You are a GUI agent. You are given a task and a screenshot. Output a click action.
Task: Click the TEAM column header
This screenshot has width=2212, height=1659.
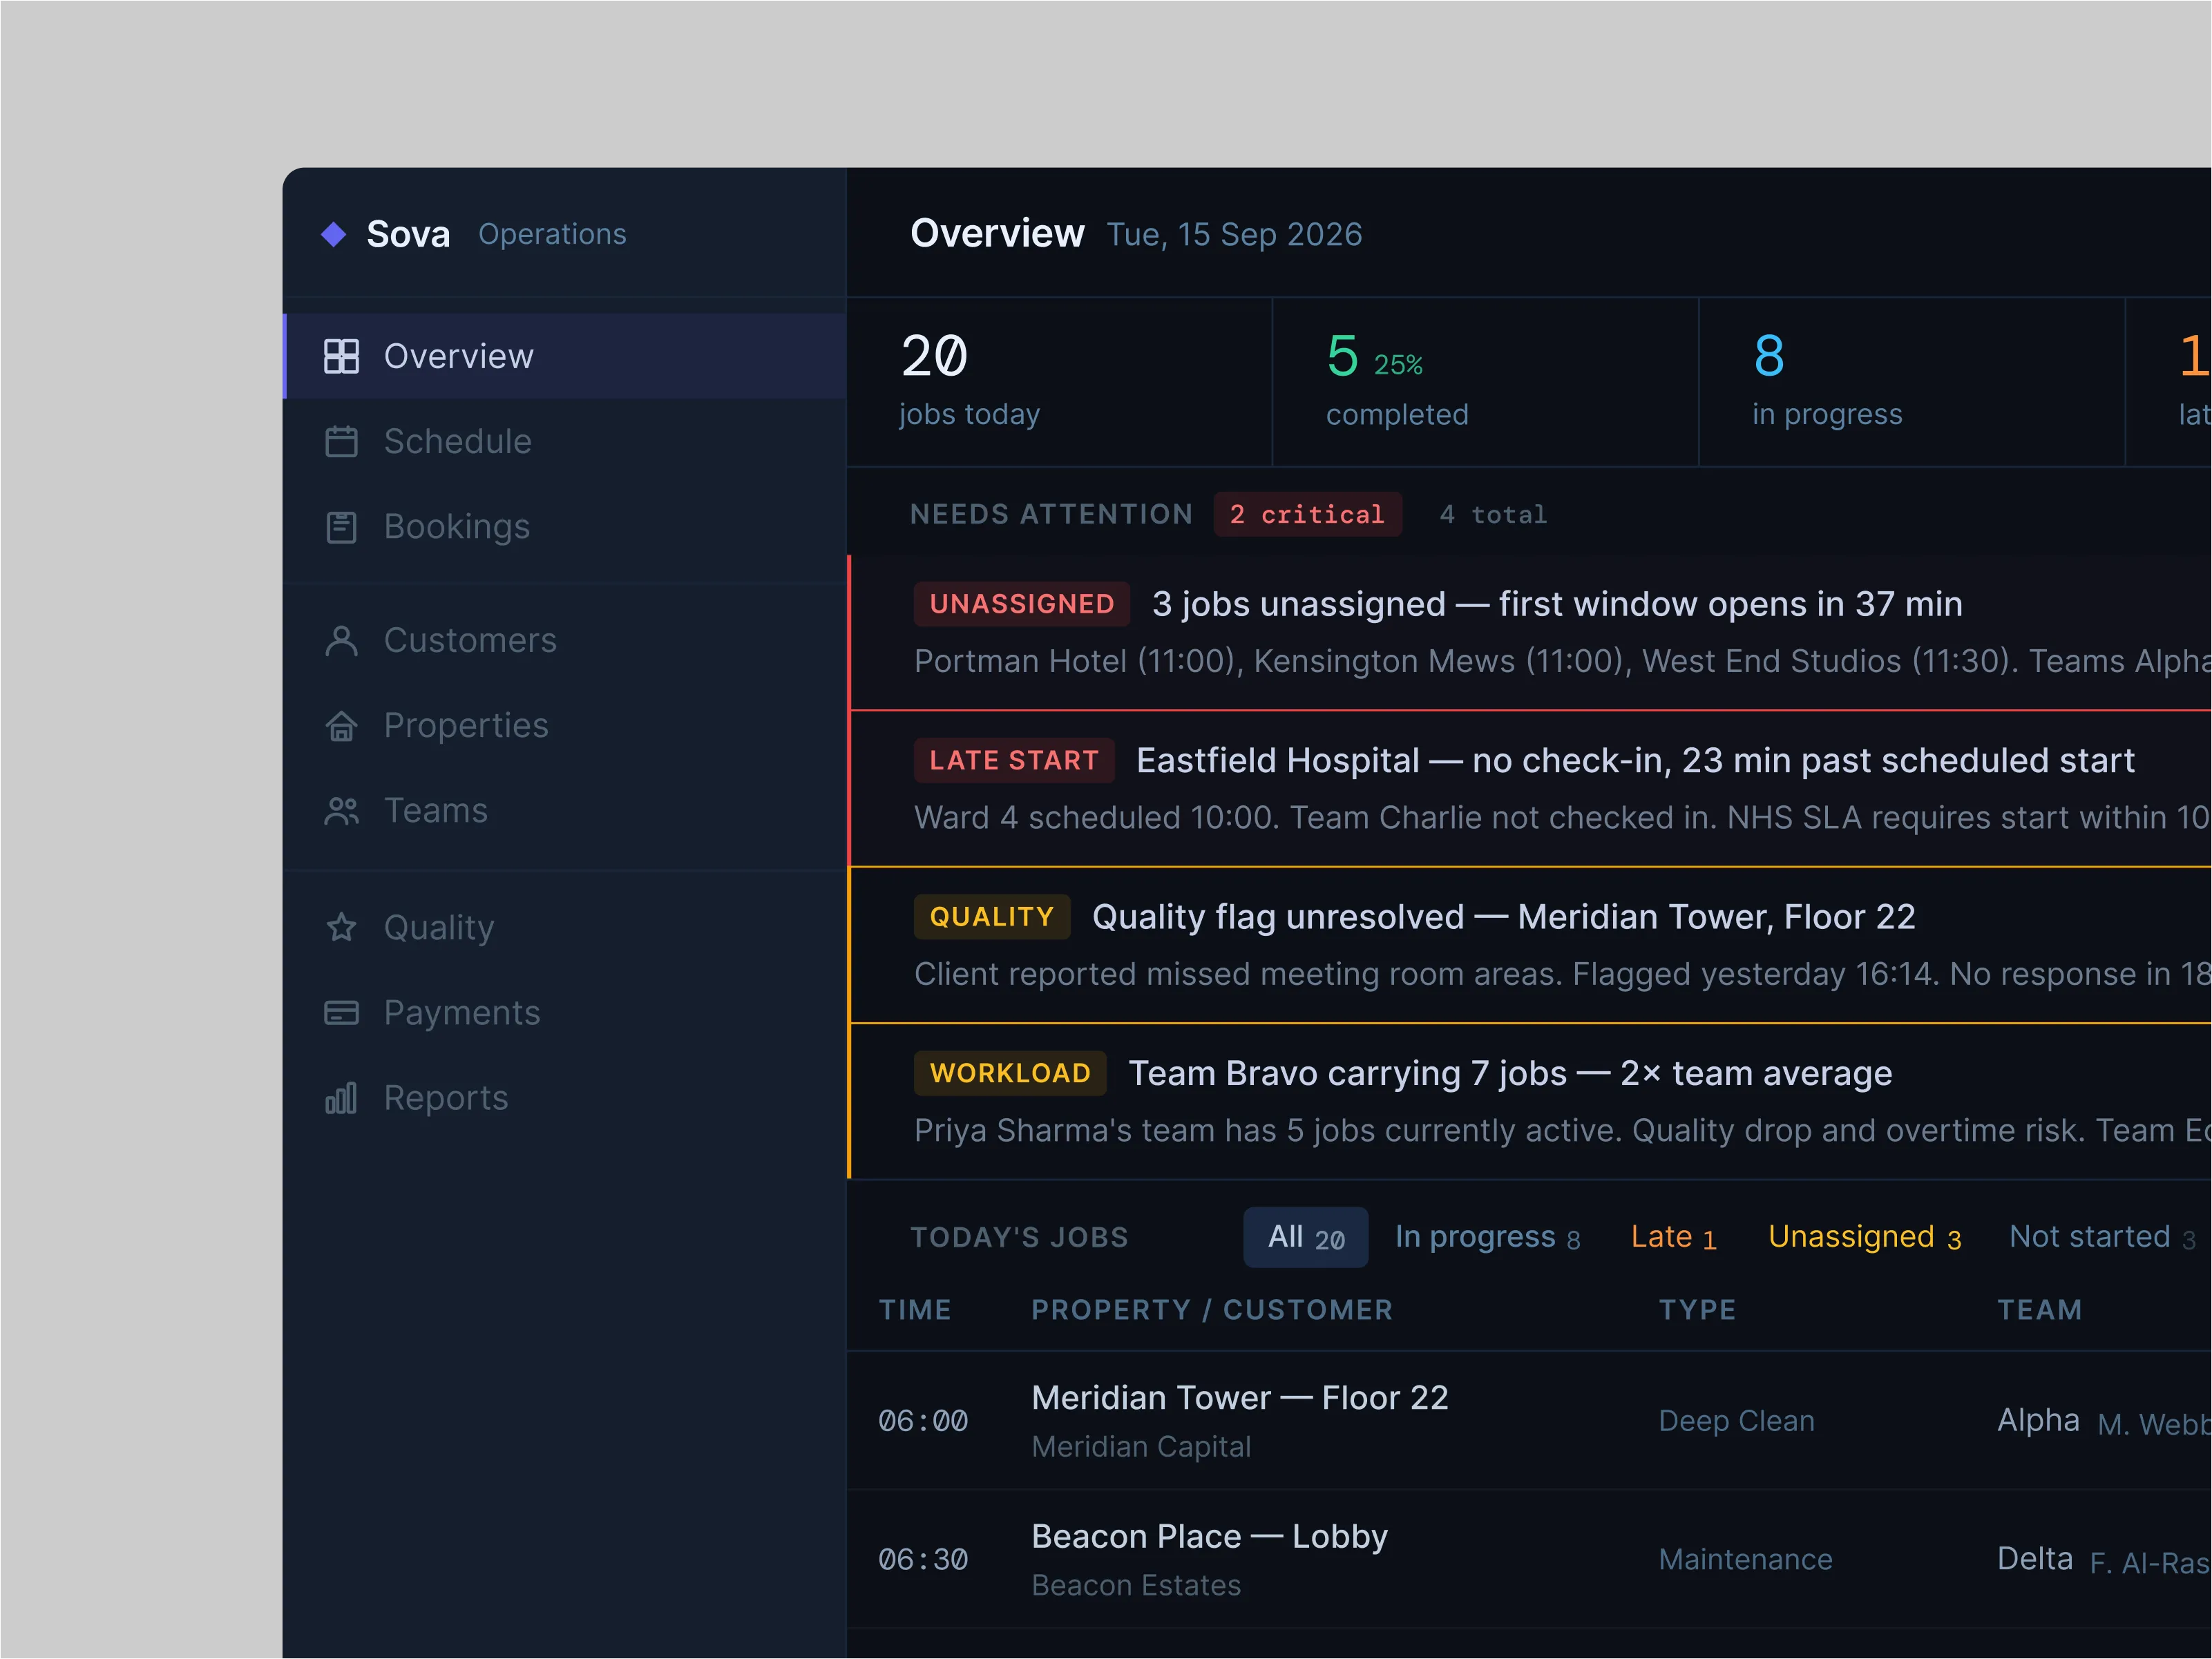coord(2040,1310)
